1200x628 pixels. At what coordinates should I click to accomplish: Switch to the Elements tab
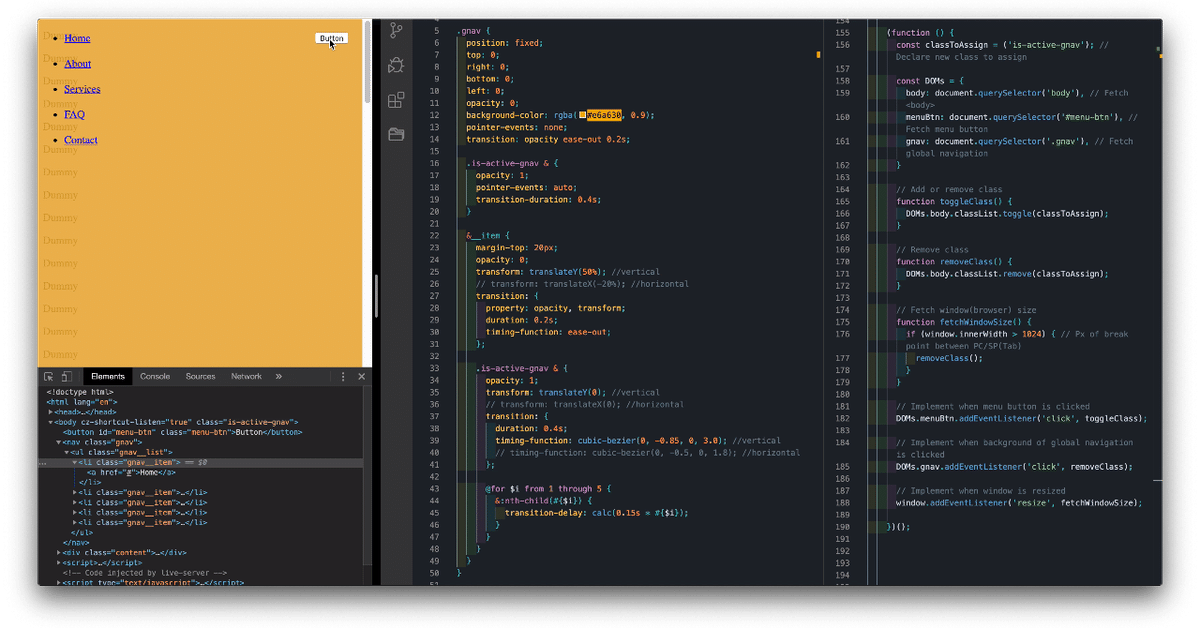[x=107, y=377]
